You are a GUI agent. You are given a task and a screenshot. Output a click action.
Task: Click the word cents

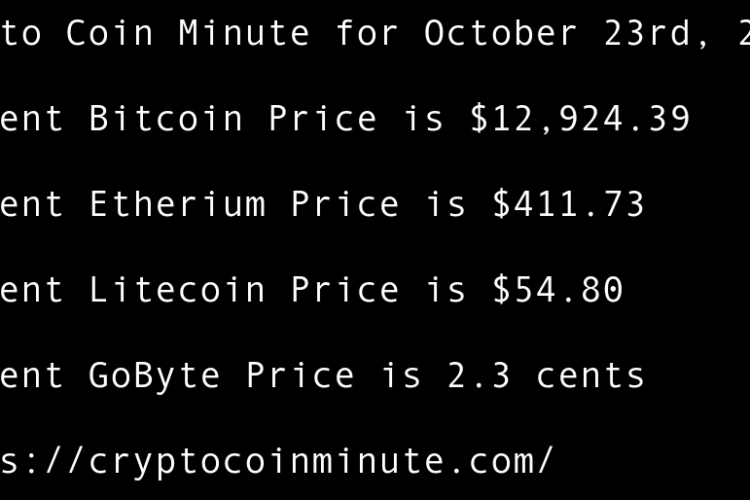point(591,376)
